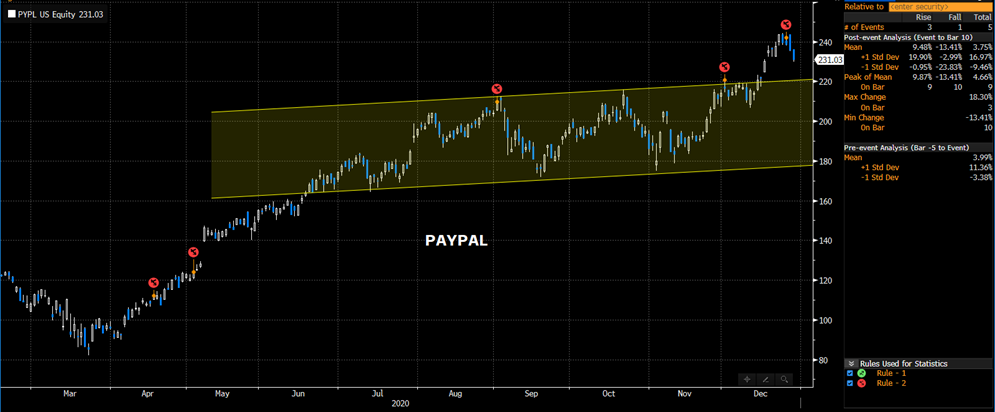Click the # of Events row label
995x412 pixels.
tap(864, 27)
